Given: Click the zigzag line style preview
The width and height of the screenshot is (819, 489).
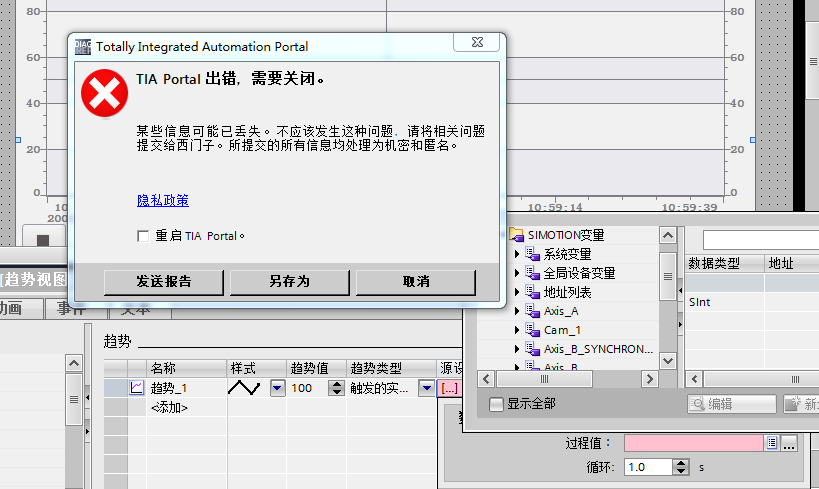Looking at the screenshot, I should 244,388.
